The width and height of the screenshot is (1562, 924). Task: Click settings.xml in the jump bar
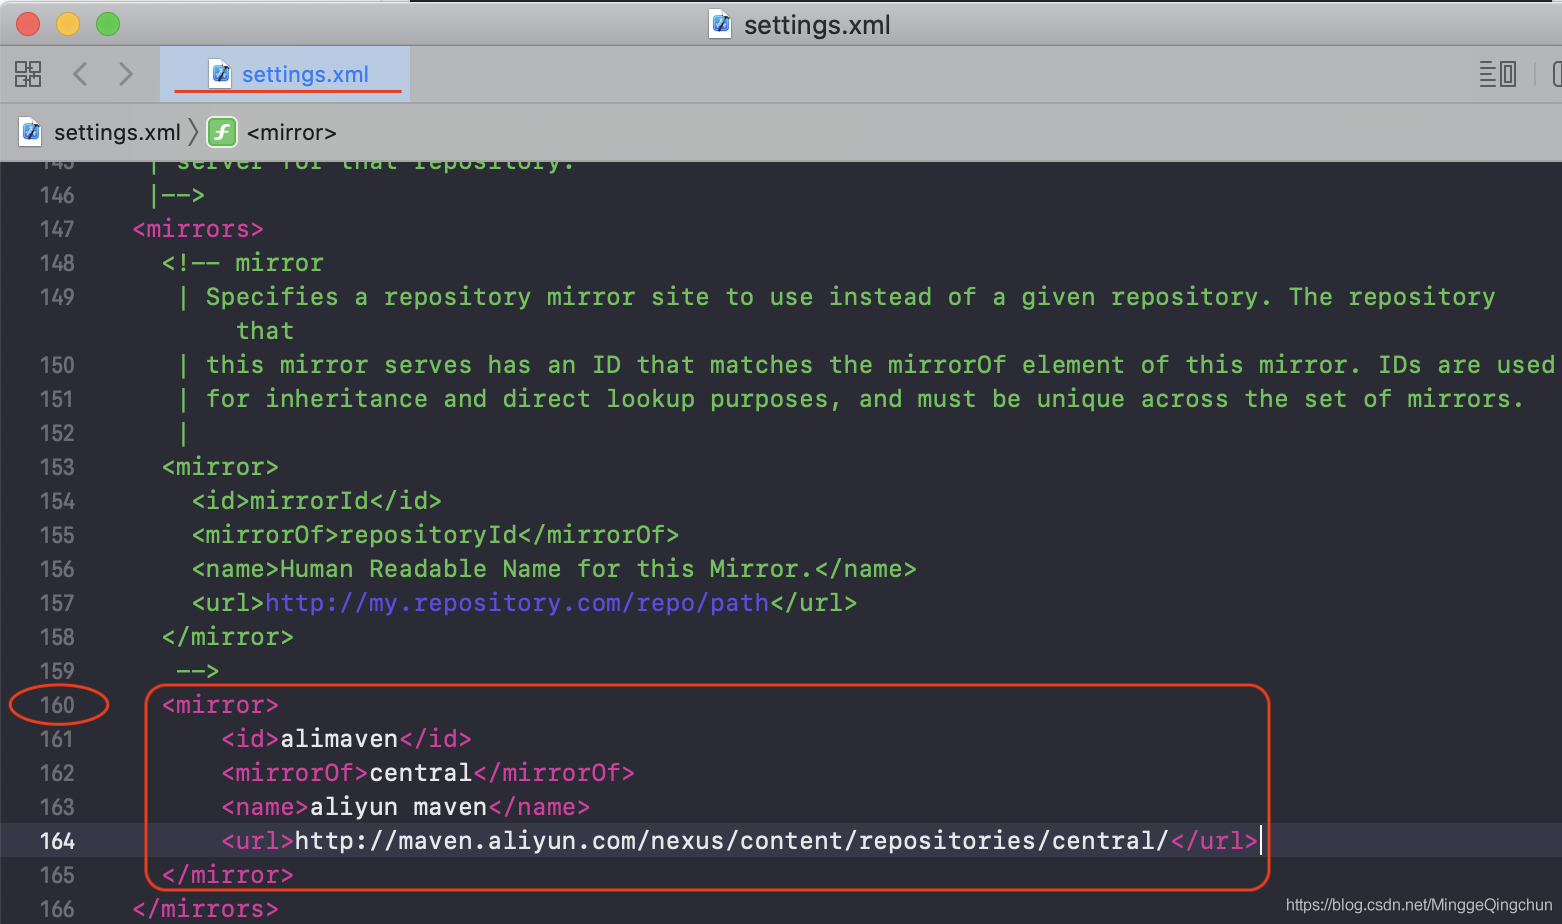[x=117, y=132]
